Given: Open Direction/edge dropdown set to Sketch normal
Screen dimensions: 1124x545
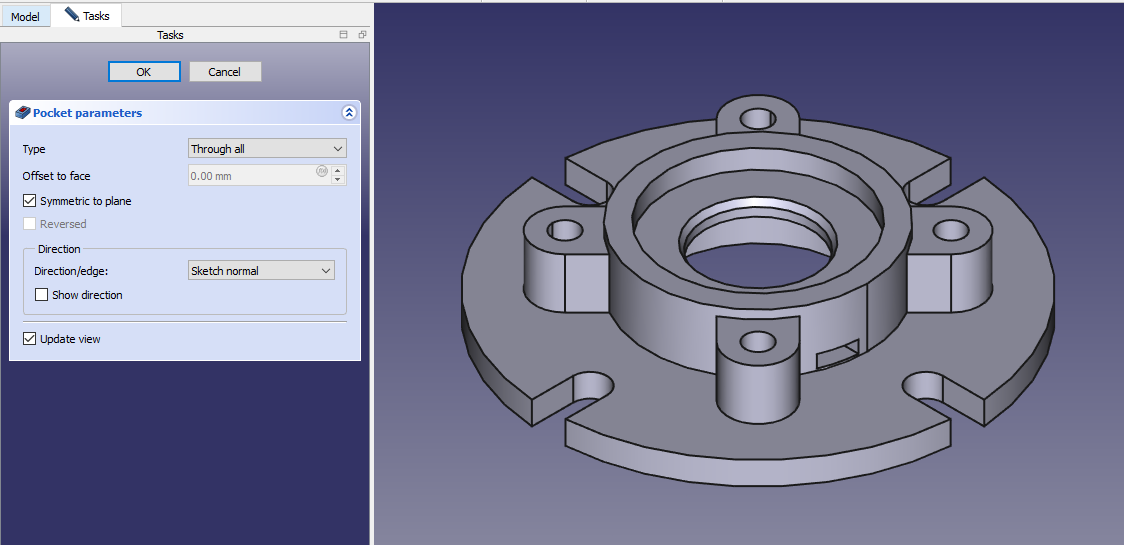Looking at the screenshot, I should pos(261,271).
